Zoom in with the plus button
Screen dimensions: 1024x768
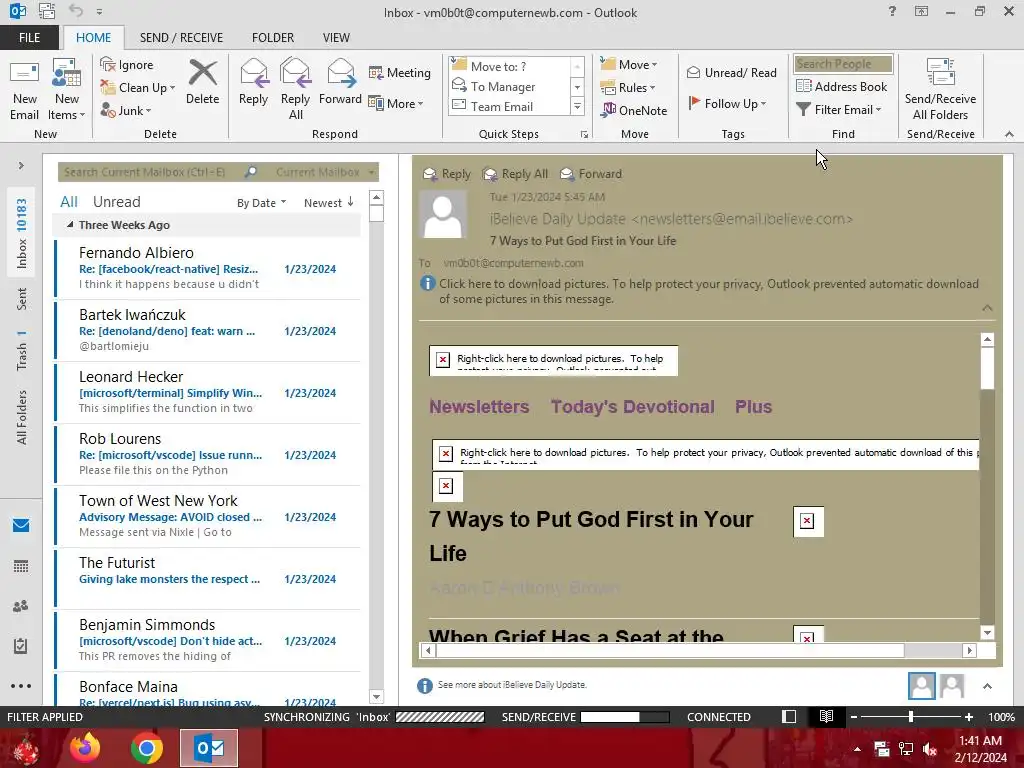969,716
